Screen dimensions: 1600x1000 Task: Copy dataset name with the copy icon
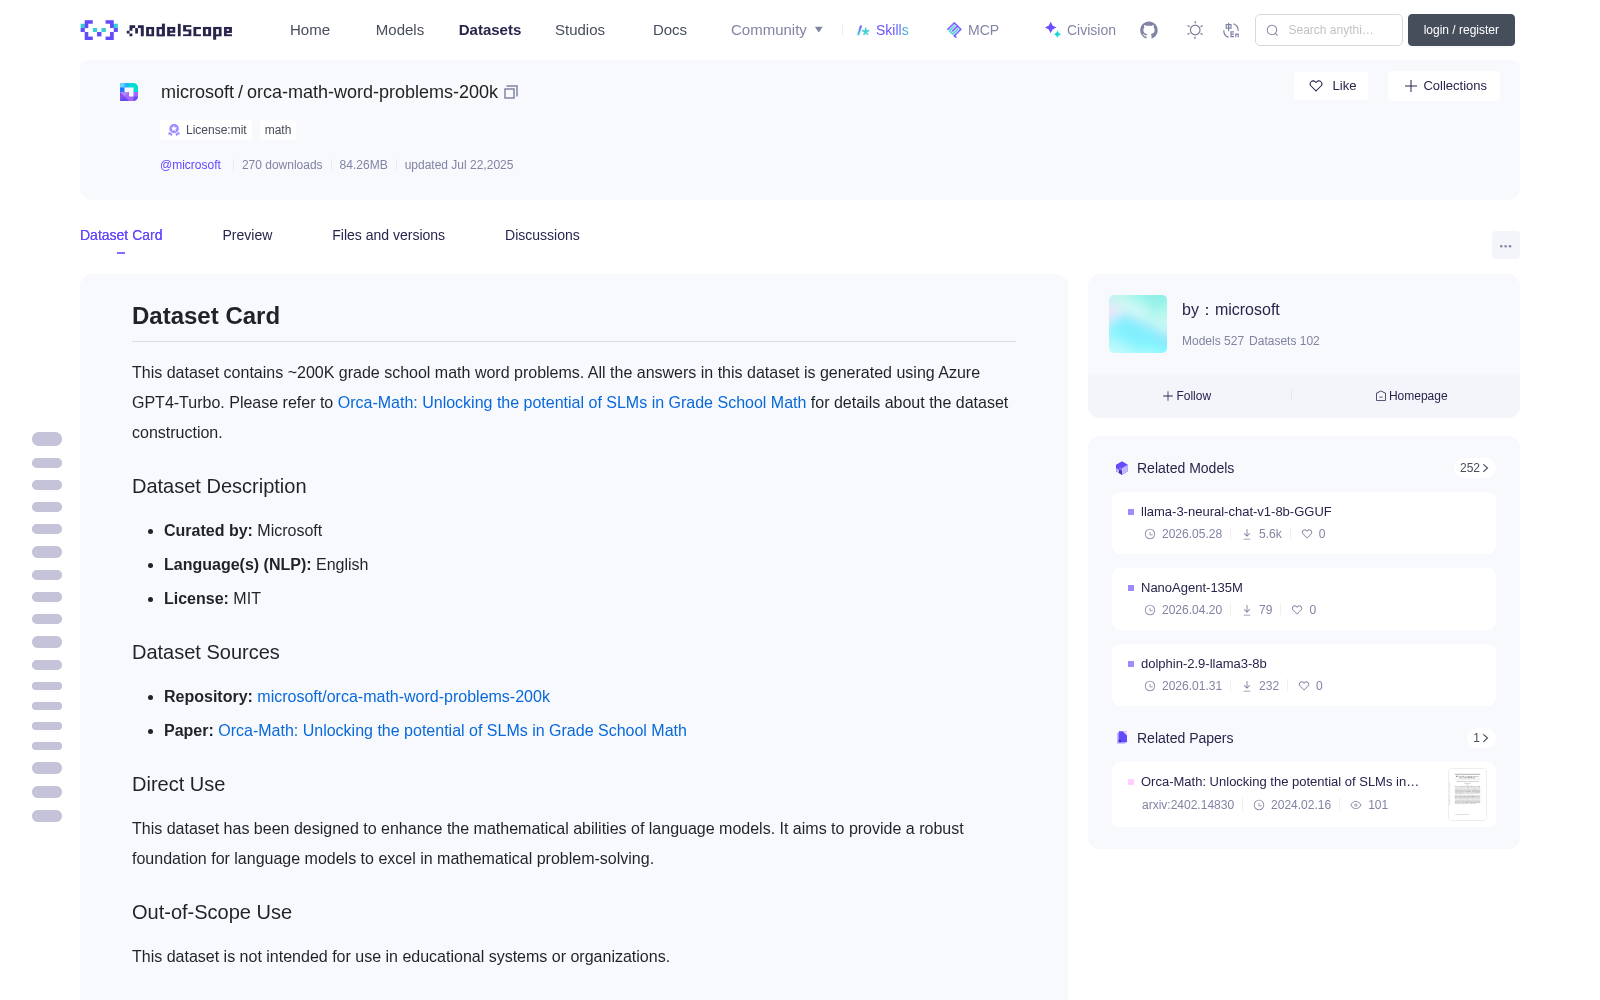coord(511,92)
